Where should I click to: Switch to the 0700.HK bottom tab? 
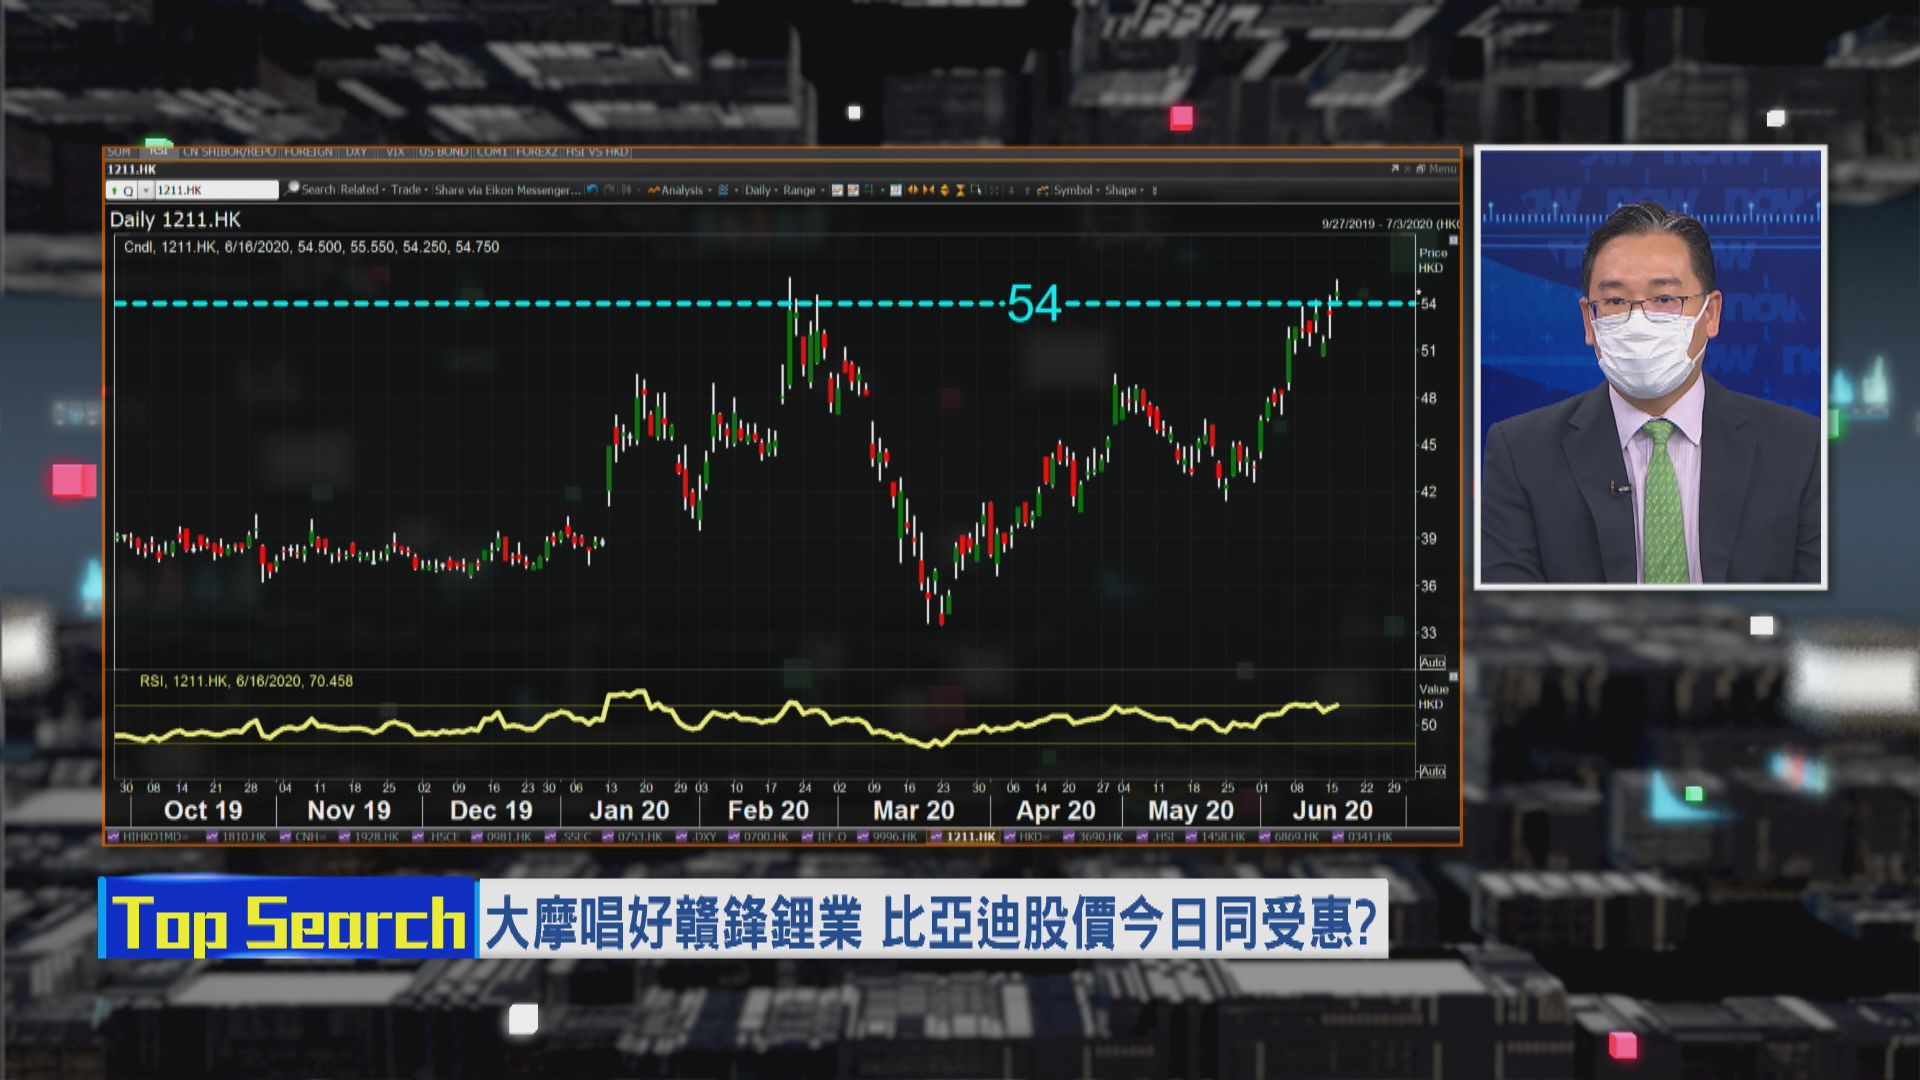pyautogui.click(x=764, y=837)
